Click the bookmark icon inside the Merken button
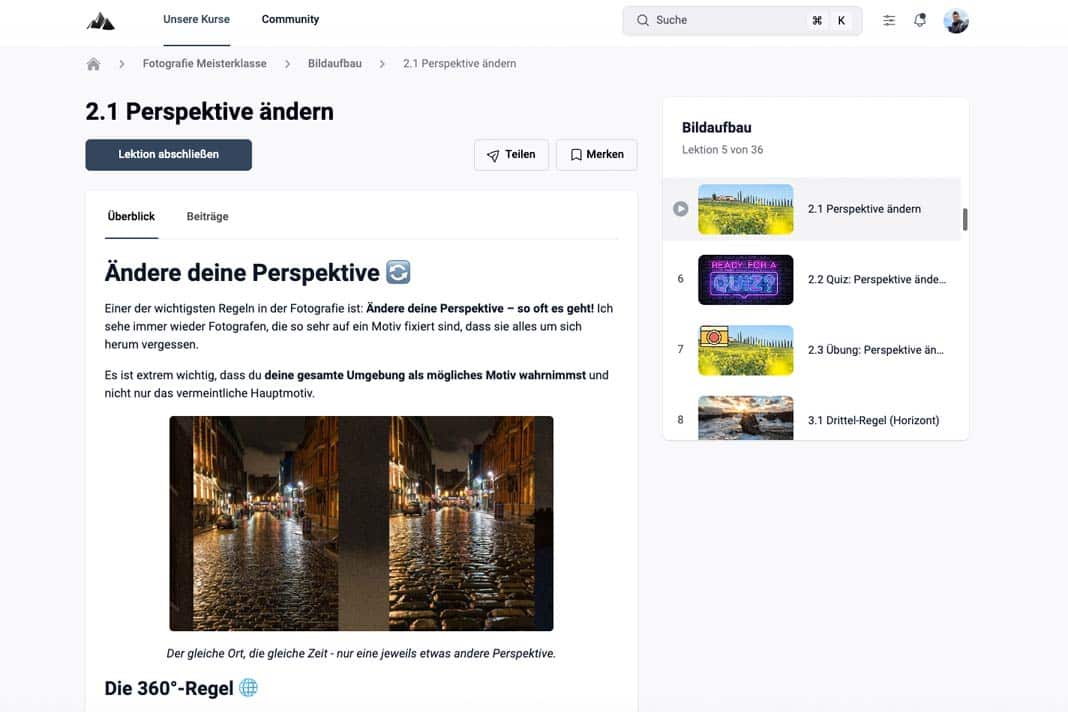 tap(575, 154)
